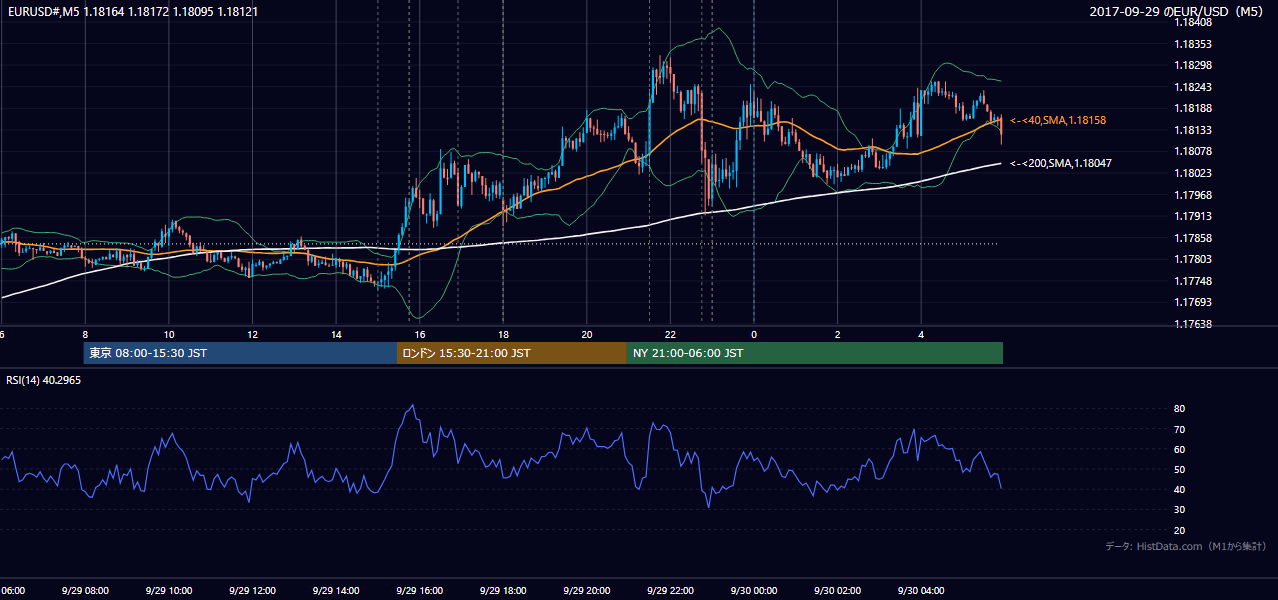
Task: Click the 9/29 14:00 time axis label
Action: [334, 590]
